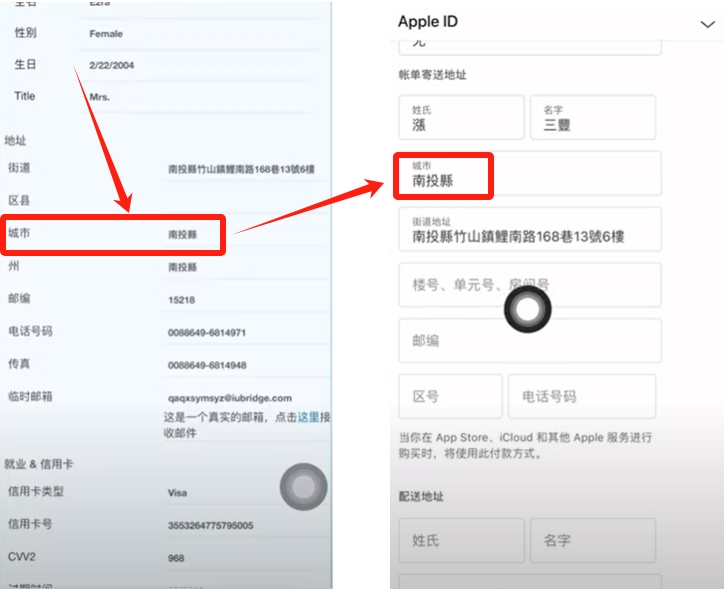Viewport: 724px width, 589px height.
Task: Select the phone number 0088649-6814971
Action: coord(207,333)
